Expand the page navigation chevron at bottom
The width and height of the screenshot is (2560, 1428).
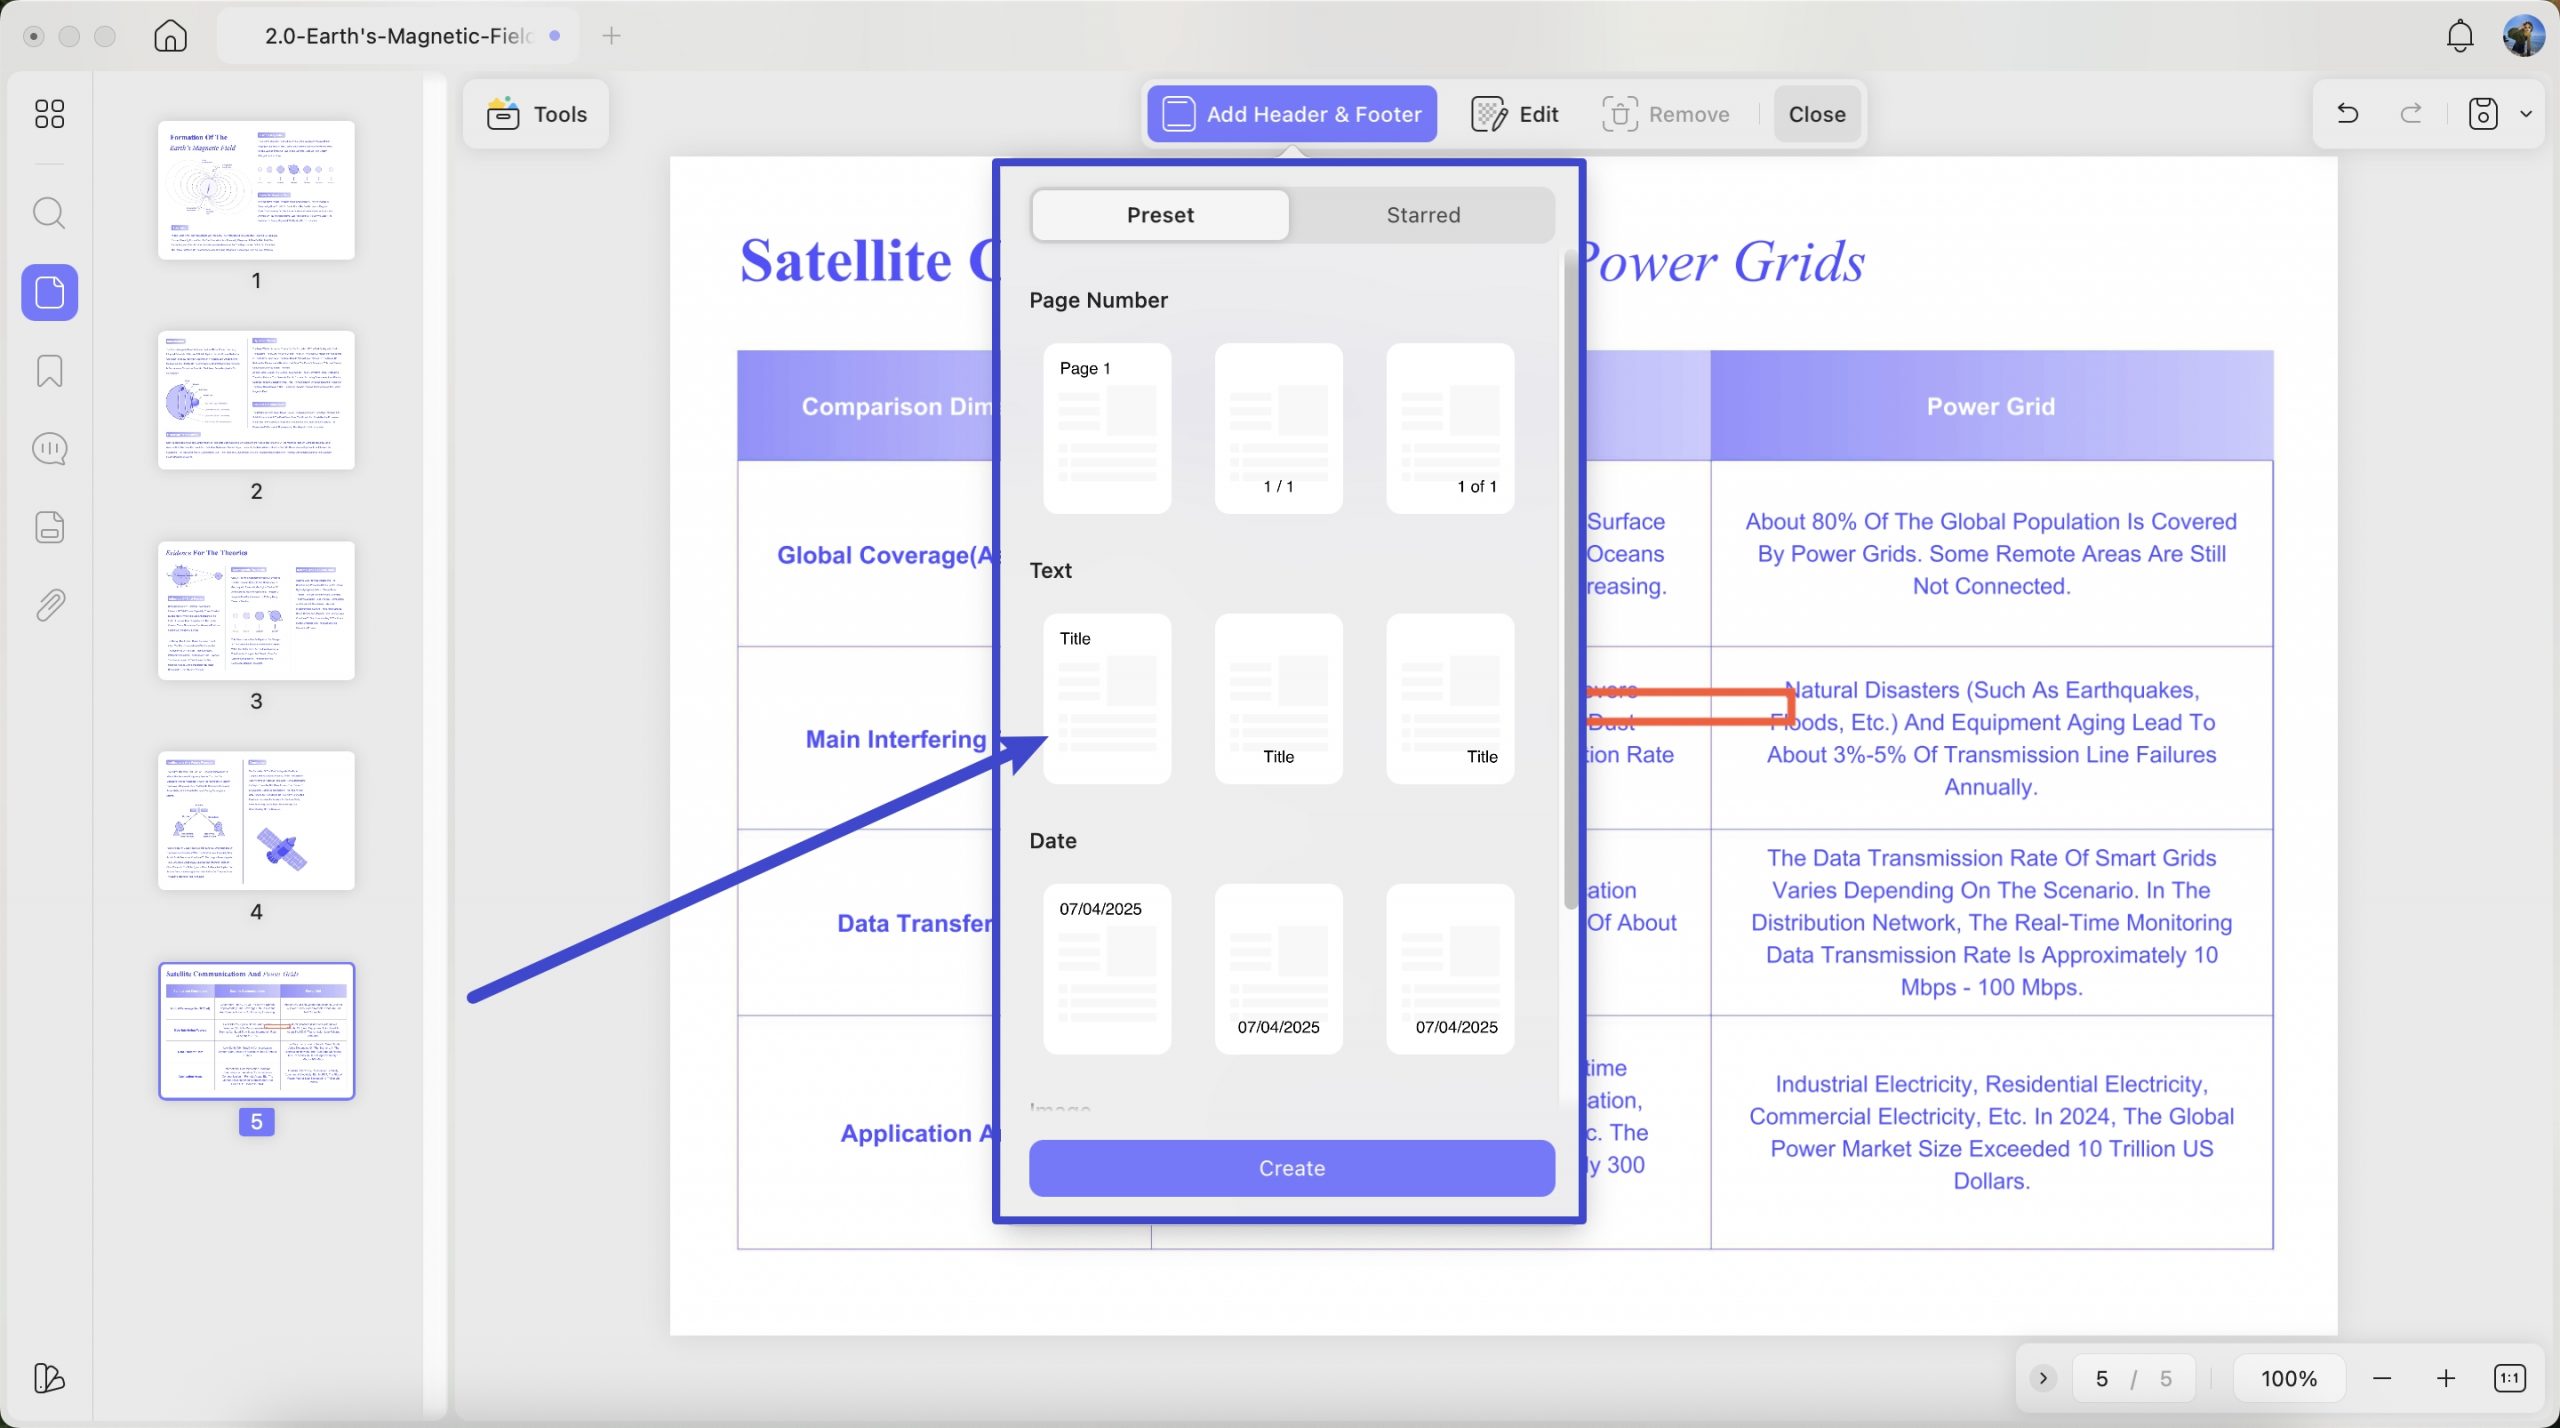coord(2043,1379)
